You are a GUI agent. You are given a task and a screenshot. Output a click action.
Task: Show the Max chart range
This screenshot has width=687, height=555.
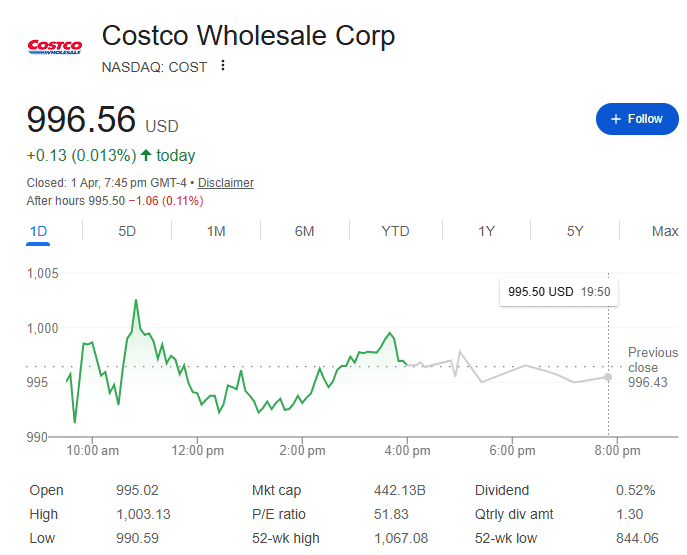click(x=665, y=231)
